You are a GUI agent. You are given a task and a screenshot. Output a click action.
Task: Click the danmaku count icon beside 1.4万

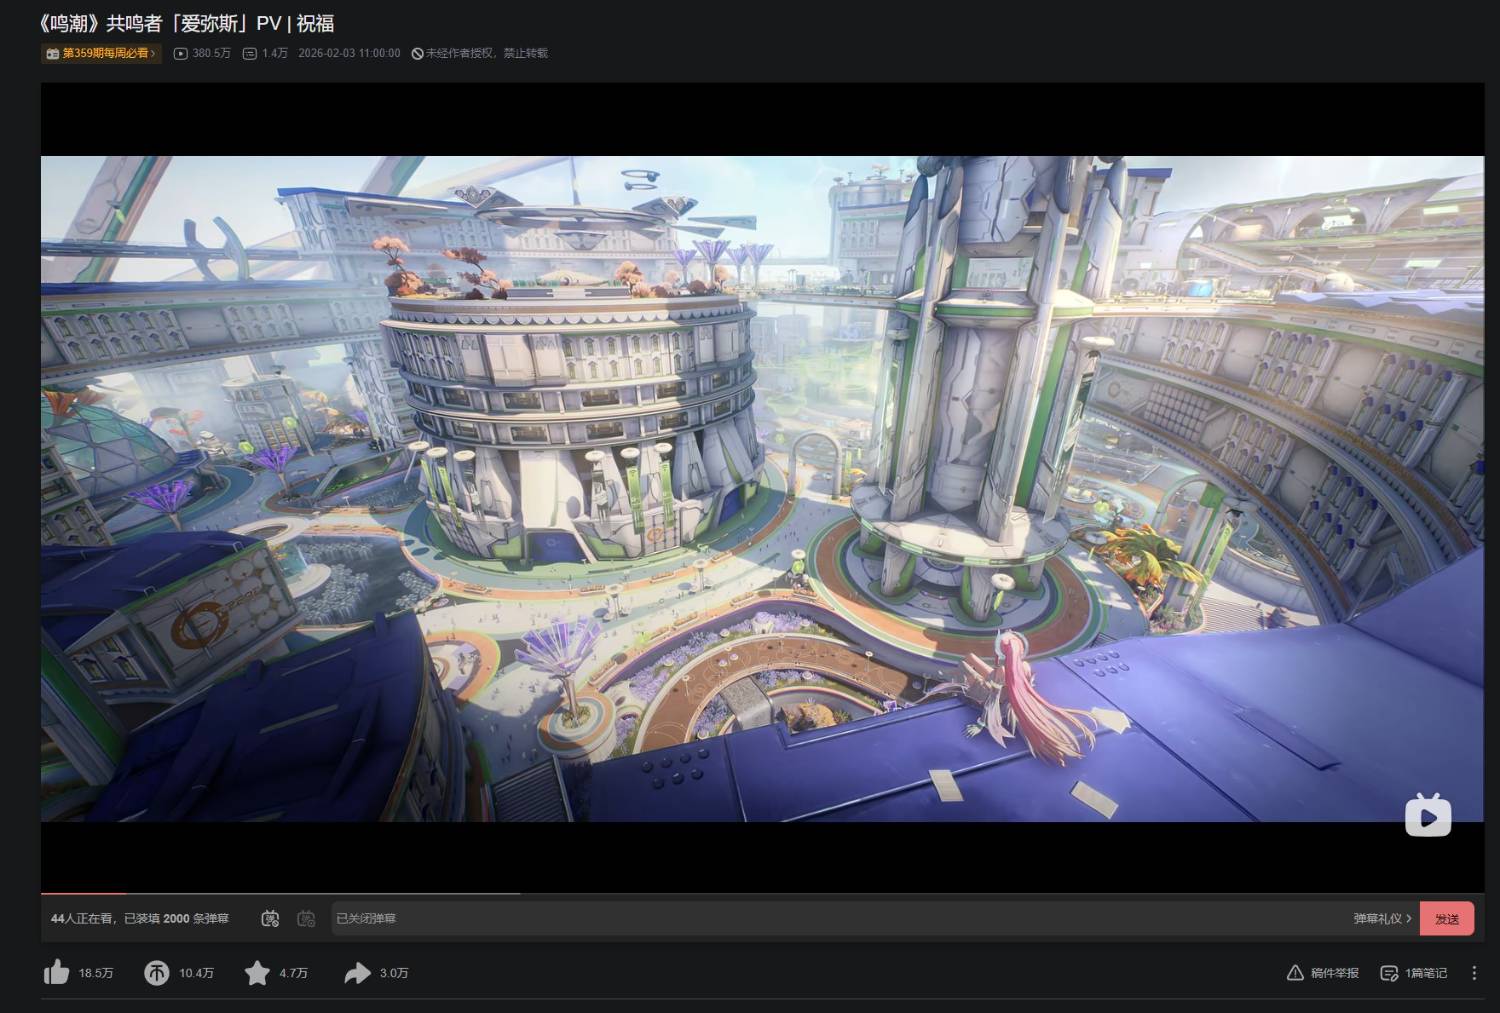point(250,53)
